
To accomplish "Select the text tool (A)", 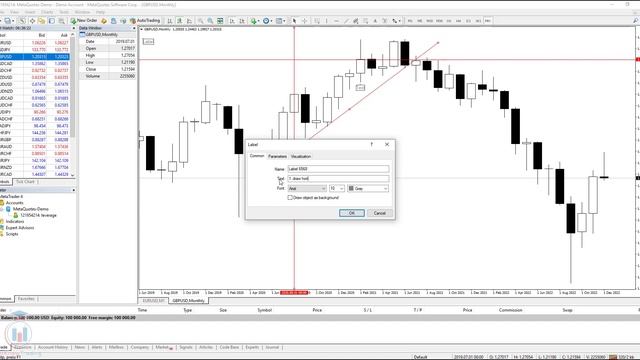I will (x=375, y=20).
